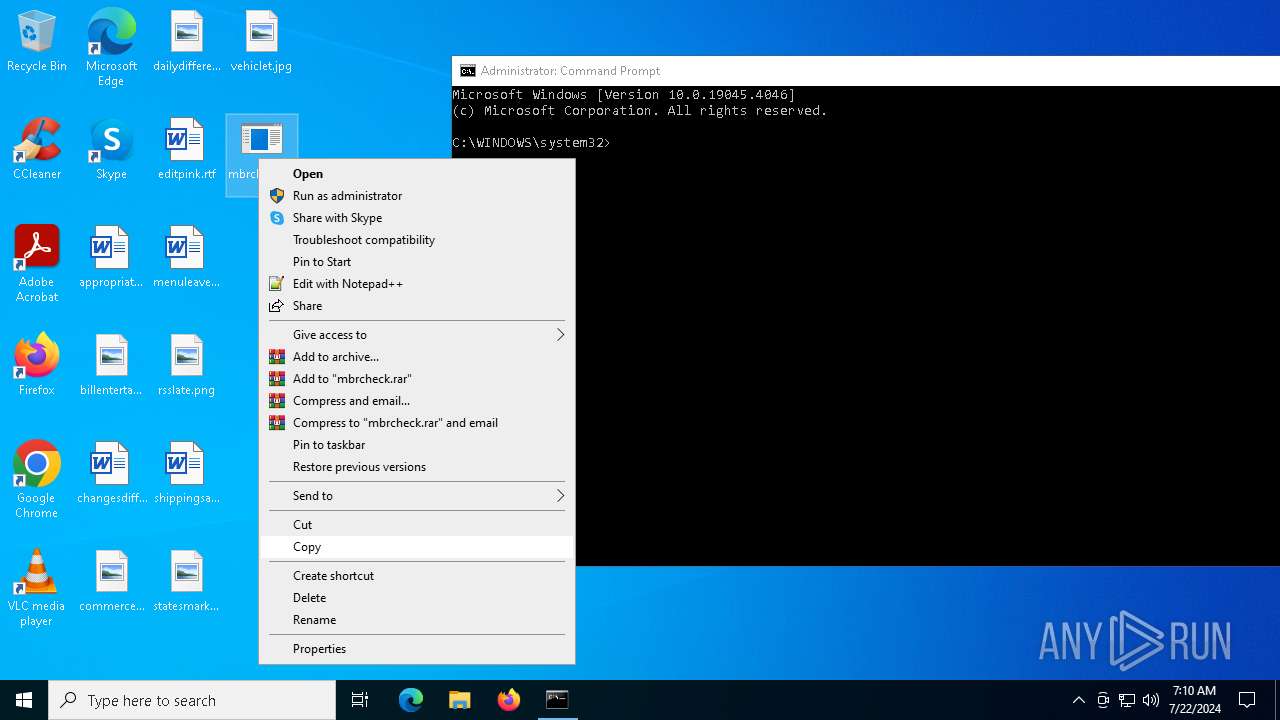Viewport: 1280px width, 720px height.
Task: Expand the Give access to submenu
Action: [416, 335]
